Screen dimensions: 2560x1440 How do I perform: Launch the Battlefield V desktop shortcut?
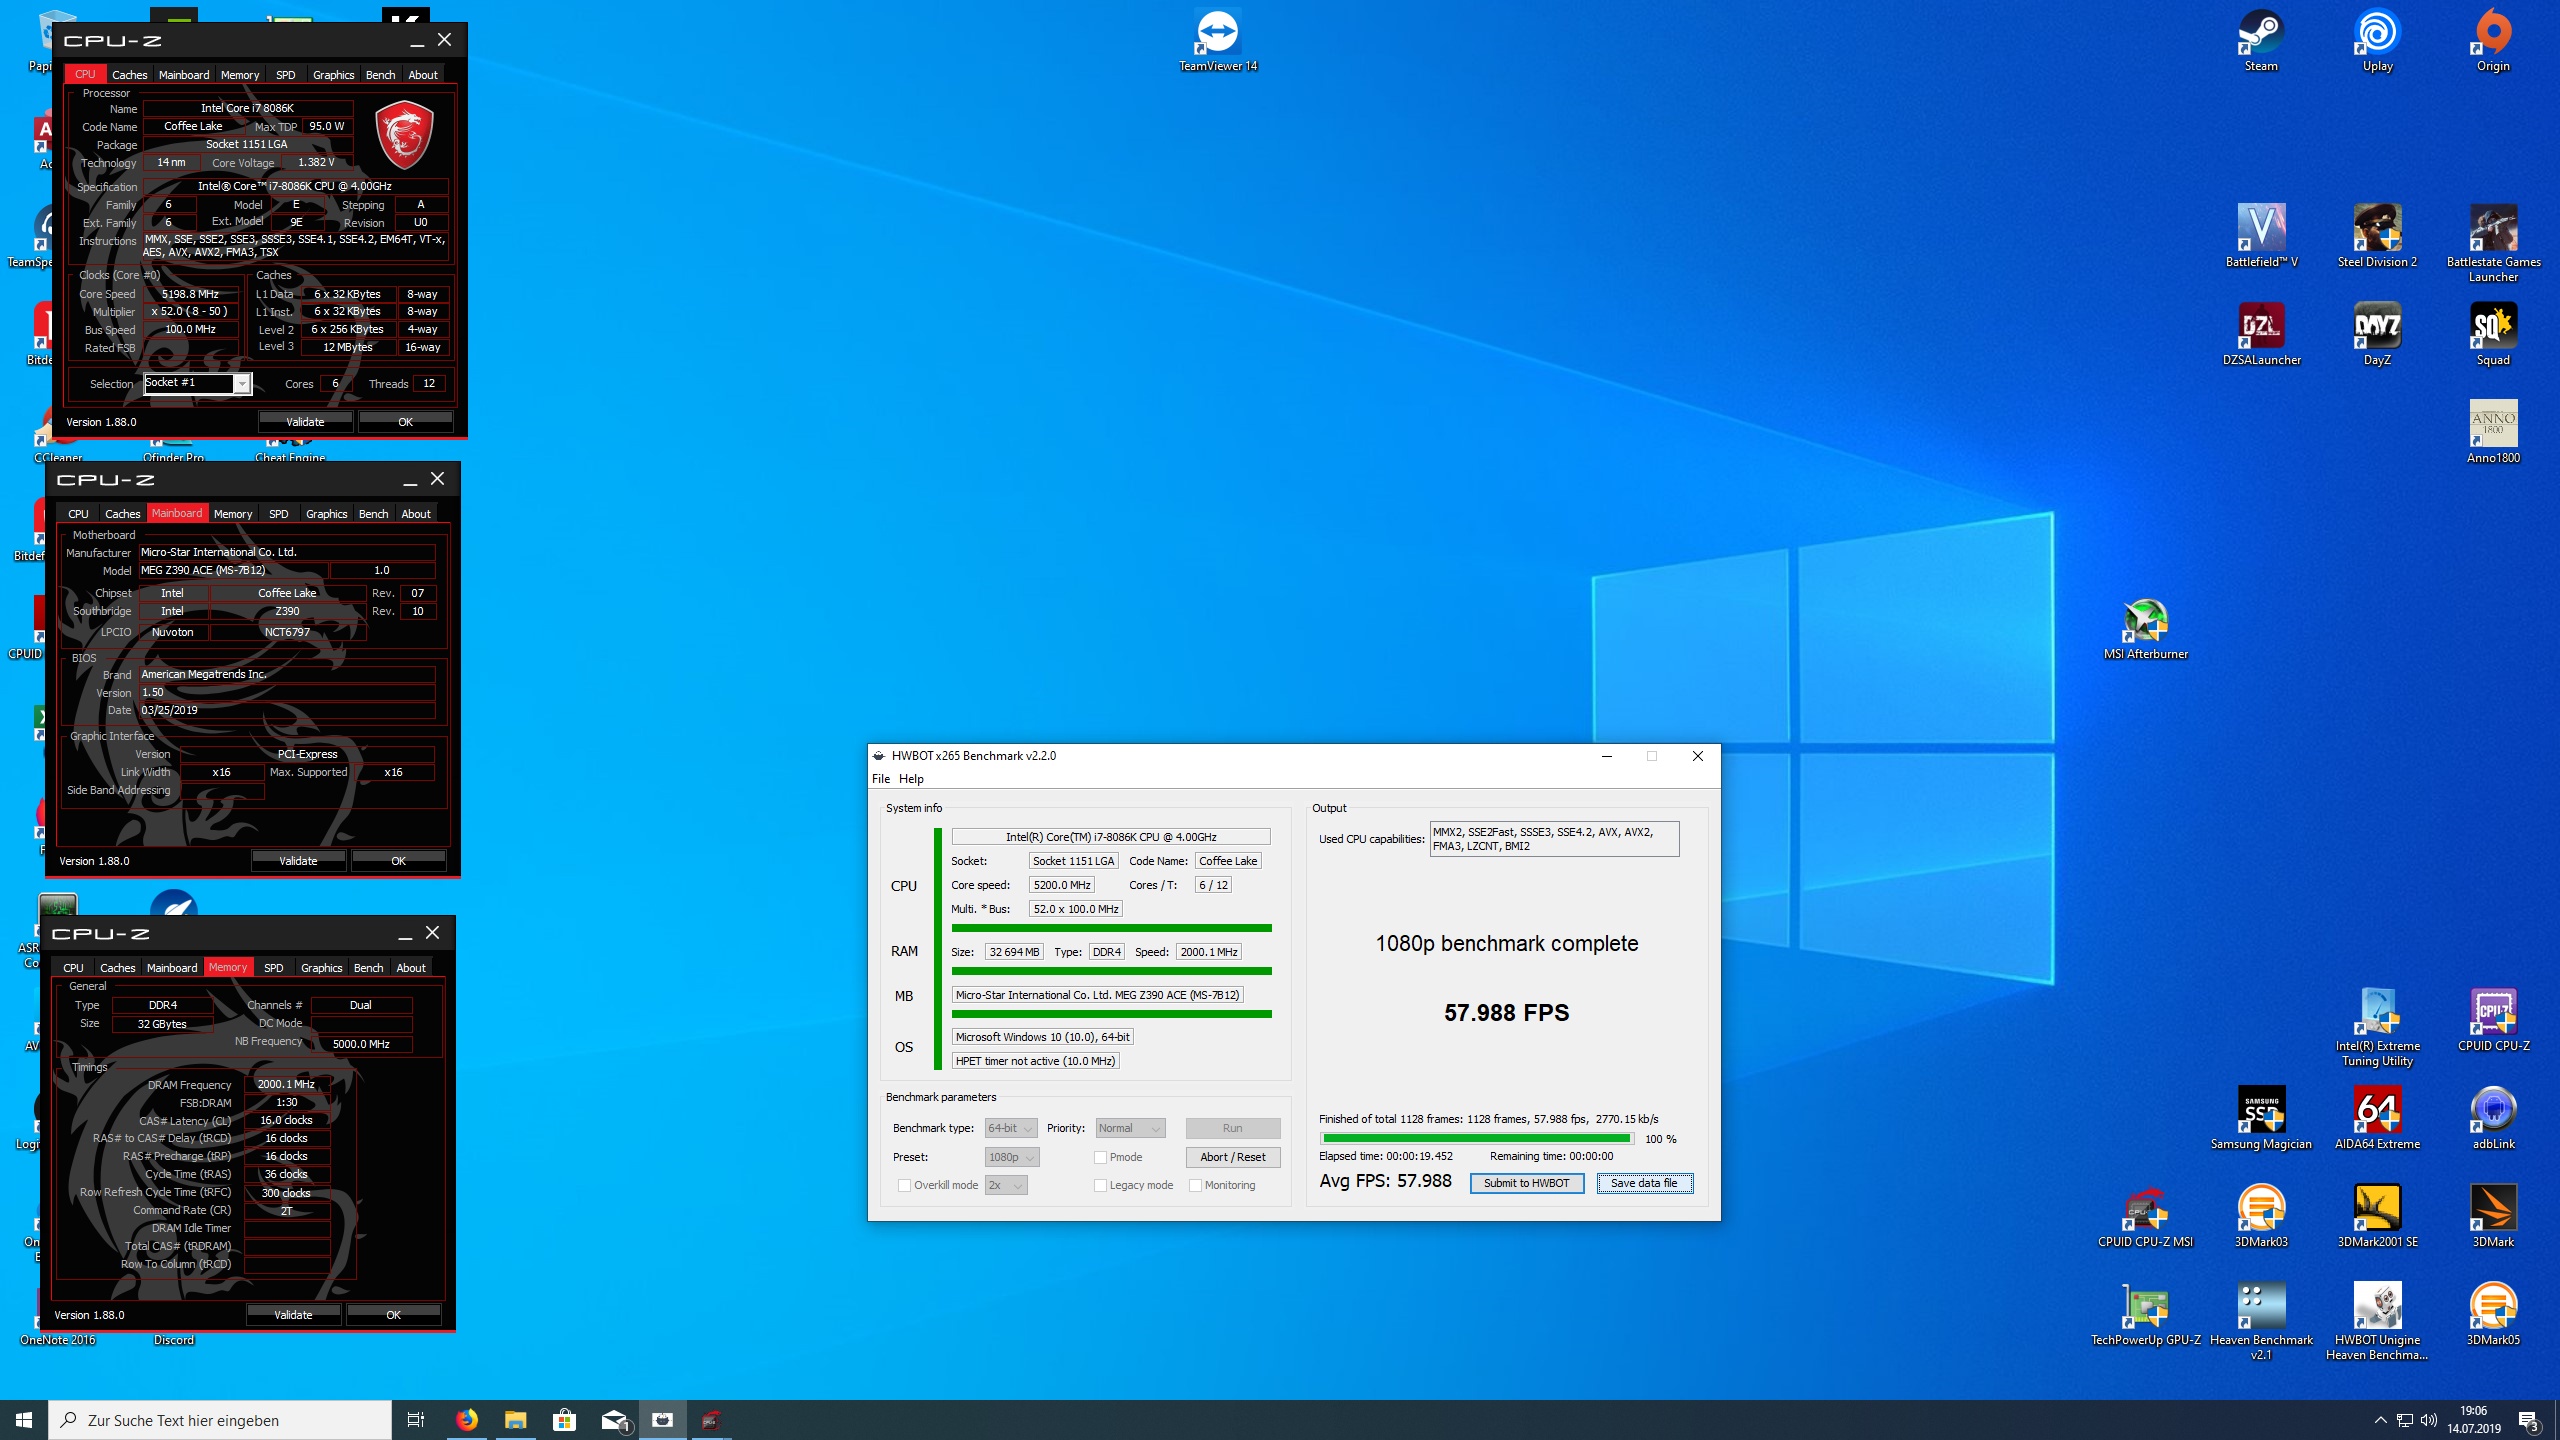tap(2261, 236)
